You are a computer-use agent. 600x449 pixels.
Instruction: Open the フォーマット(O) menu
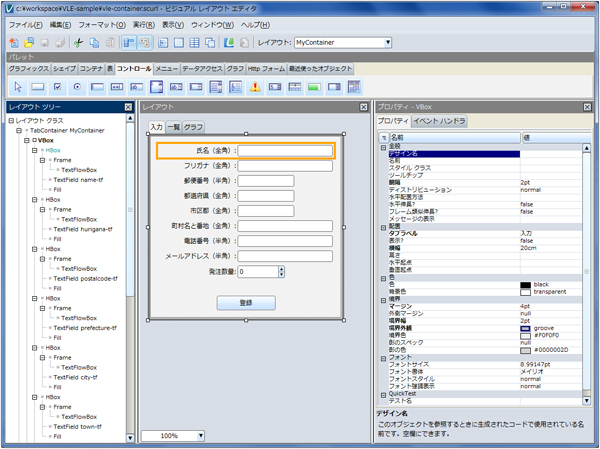coord(102,25)
